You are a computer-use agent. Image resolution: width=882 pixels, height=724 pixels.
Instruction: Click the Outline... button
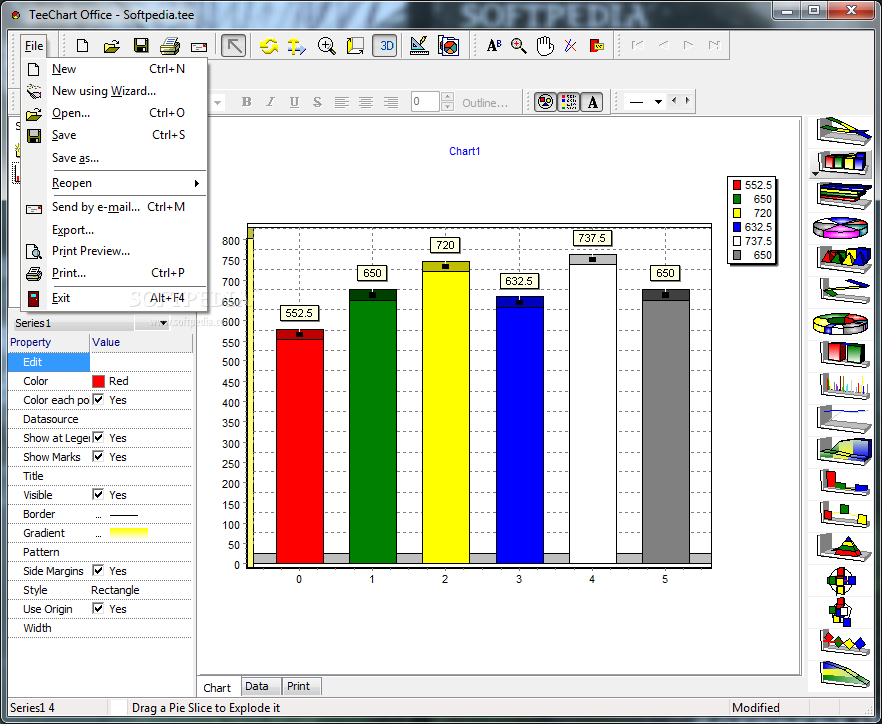(x=485, y=103)
